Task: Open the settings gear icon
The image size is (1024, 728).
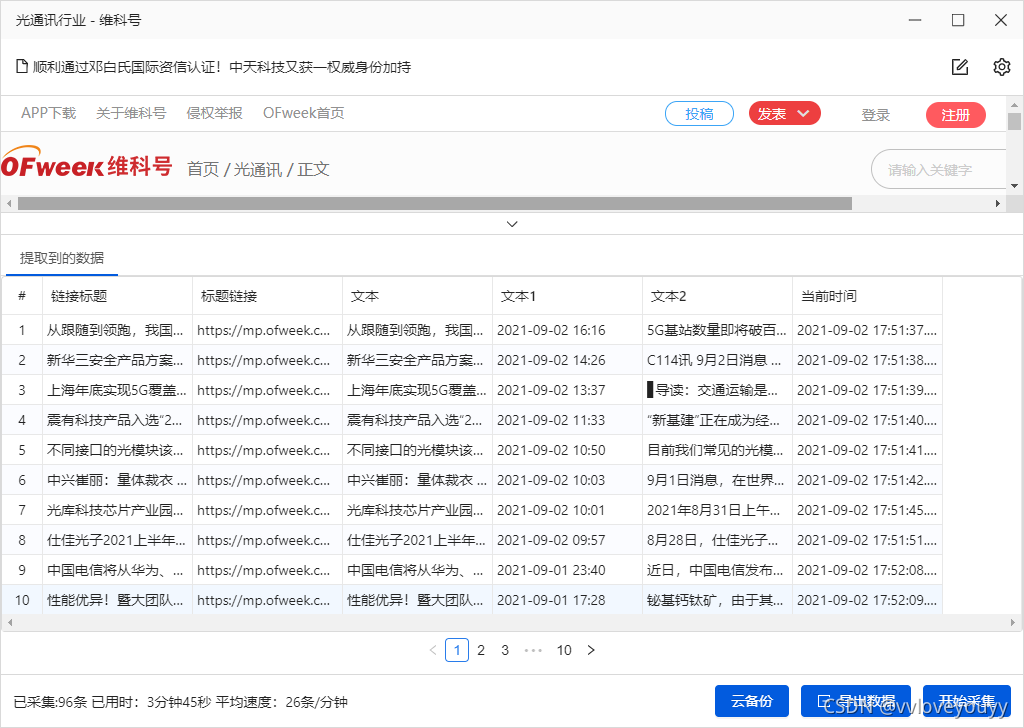Action: tap(1001, 67)
